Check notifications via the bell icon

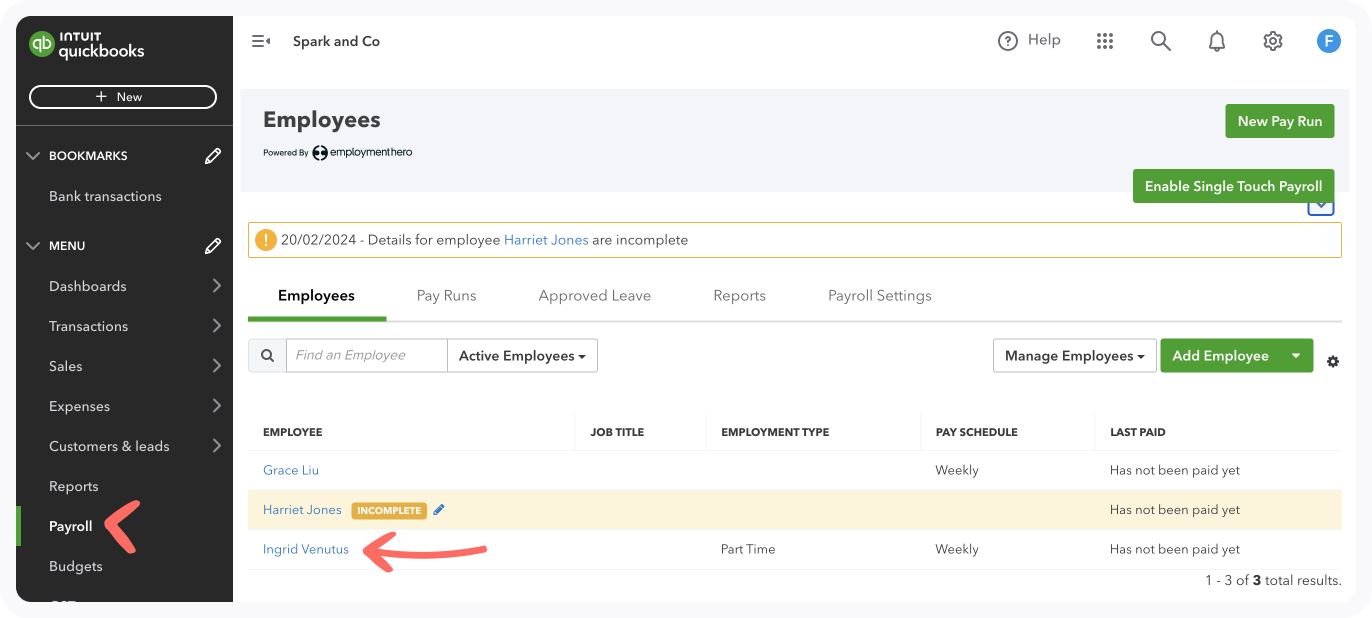pyautogui.click(x=1216, y=40)
